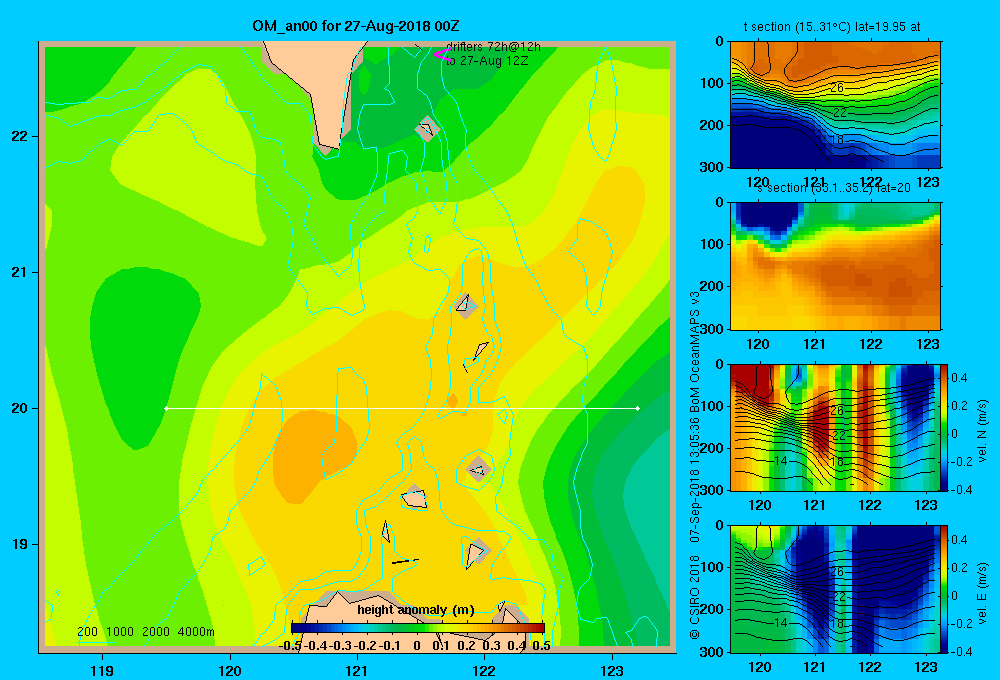Viewport: 1000px width, 680px height.
Task: Click the height anomaly color bar
Action: 418,627
